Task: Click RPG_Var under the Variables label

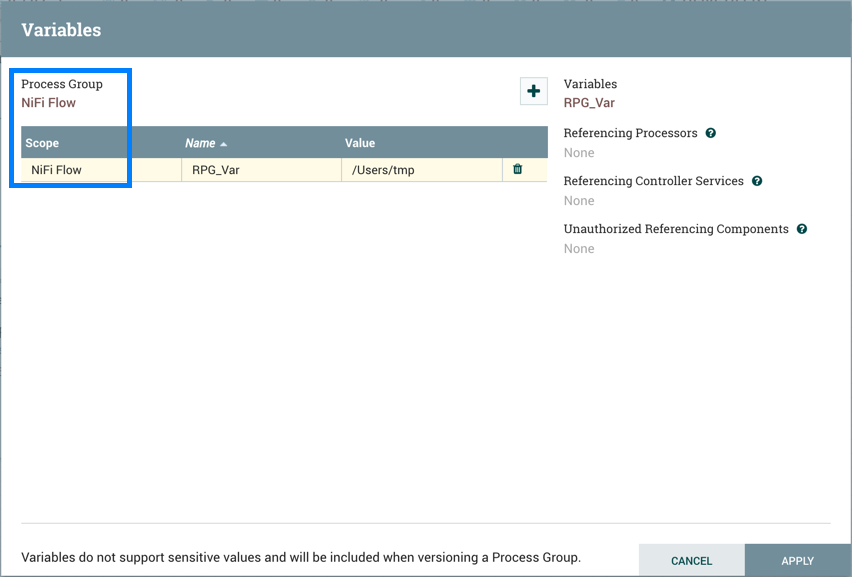Action: point(589,103)
